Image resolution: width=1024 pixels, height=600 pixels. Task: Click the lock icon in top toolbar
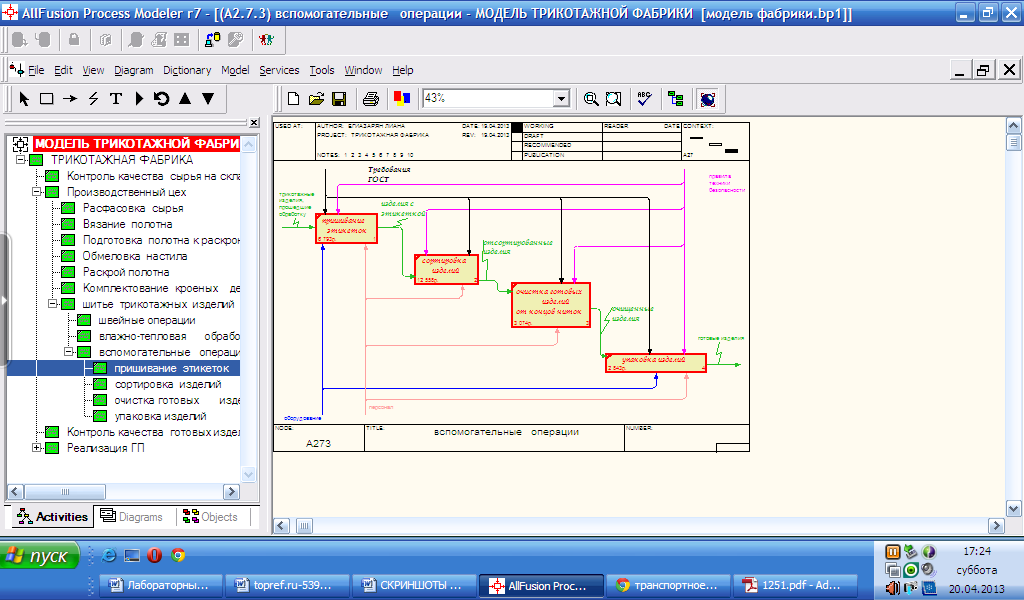[74, 40]
